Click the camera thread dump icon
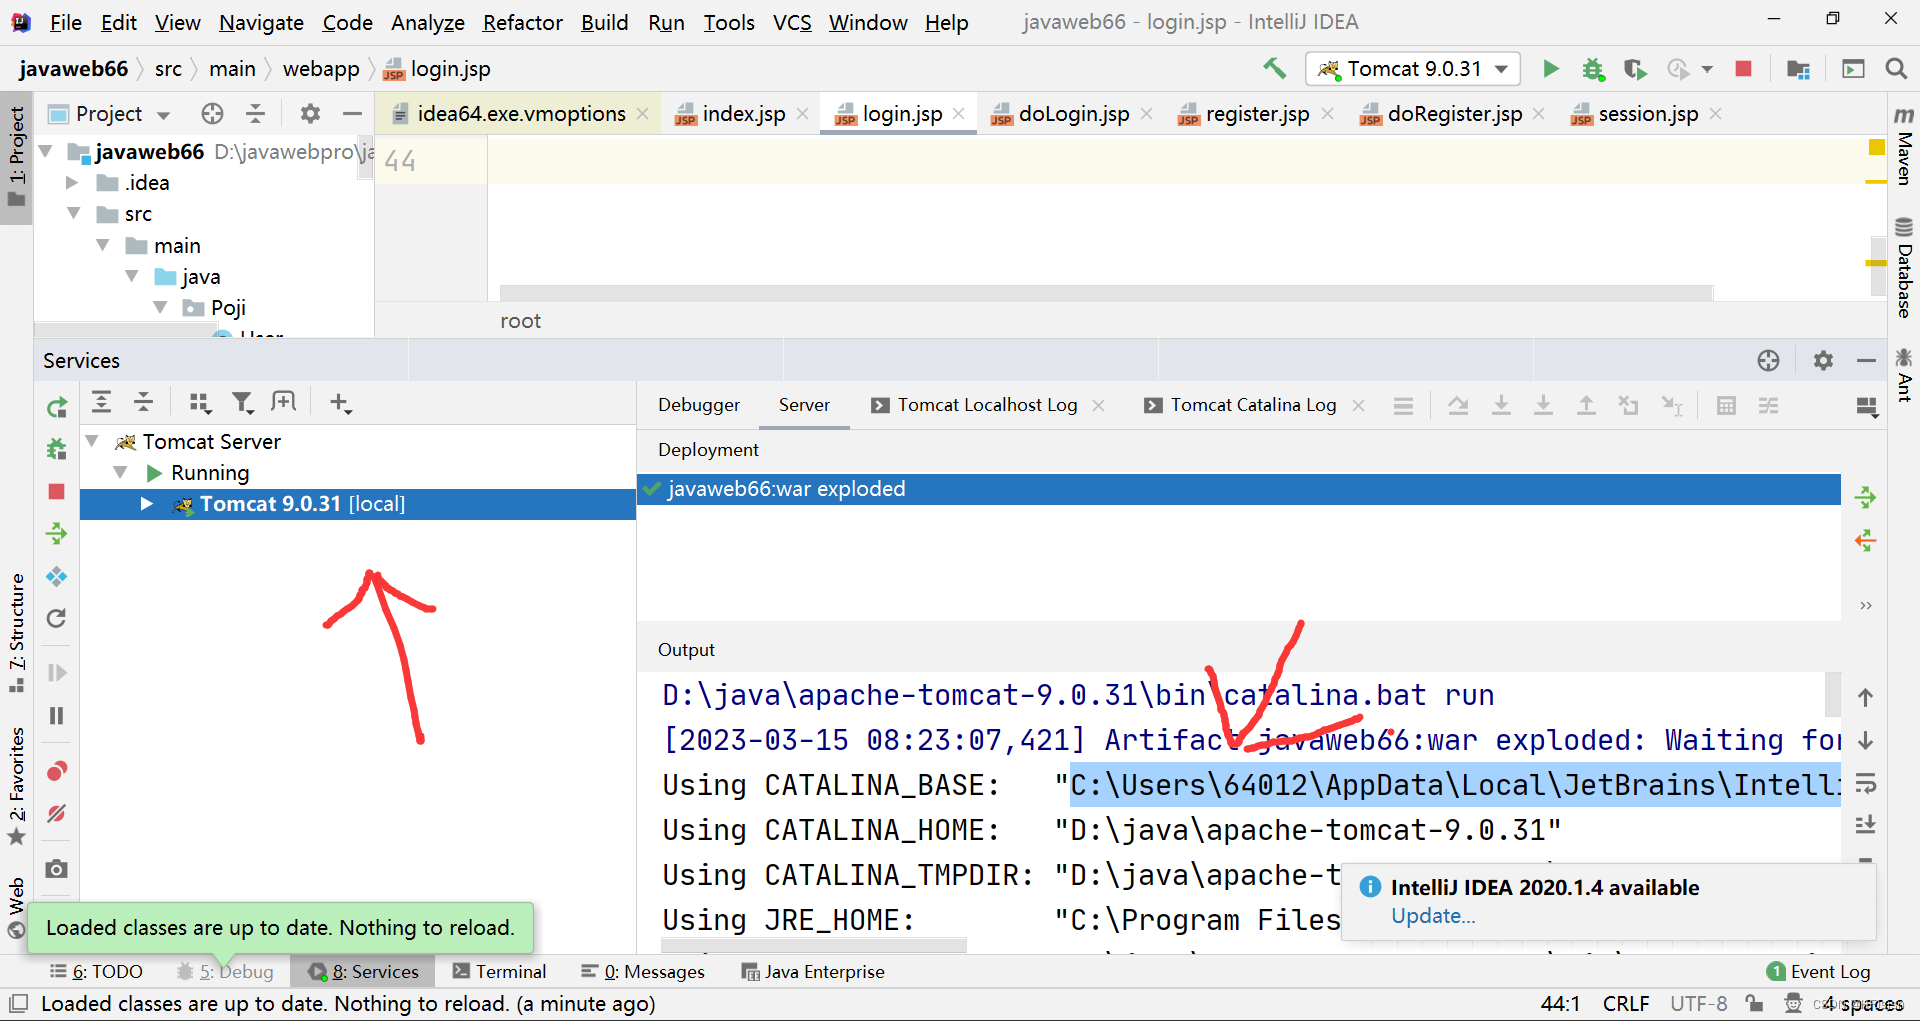 57,868
